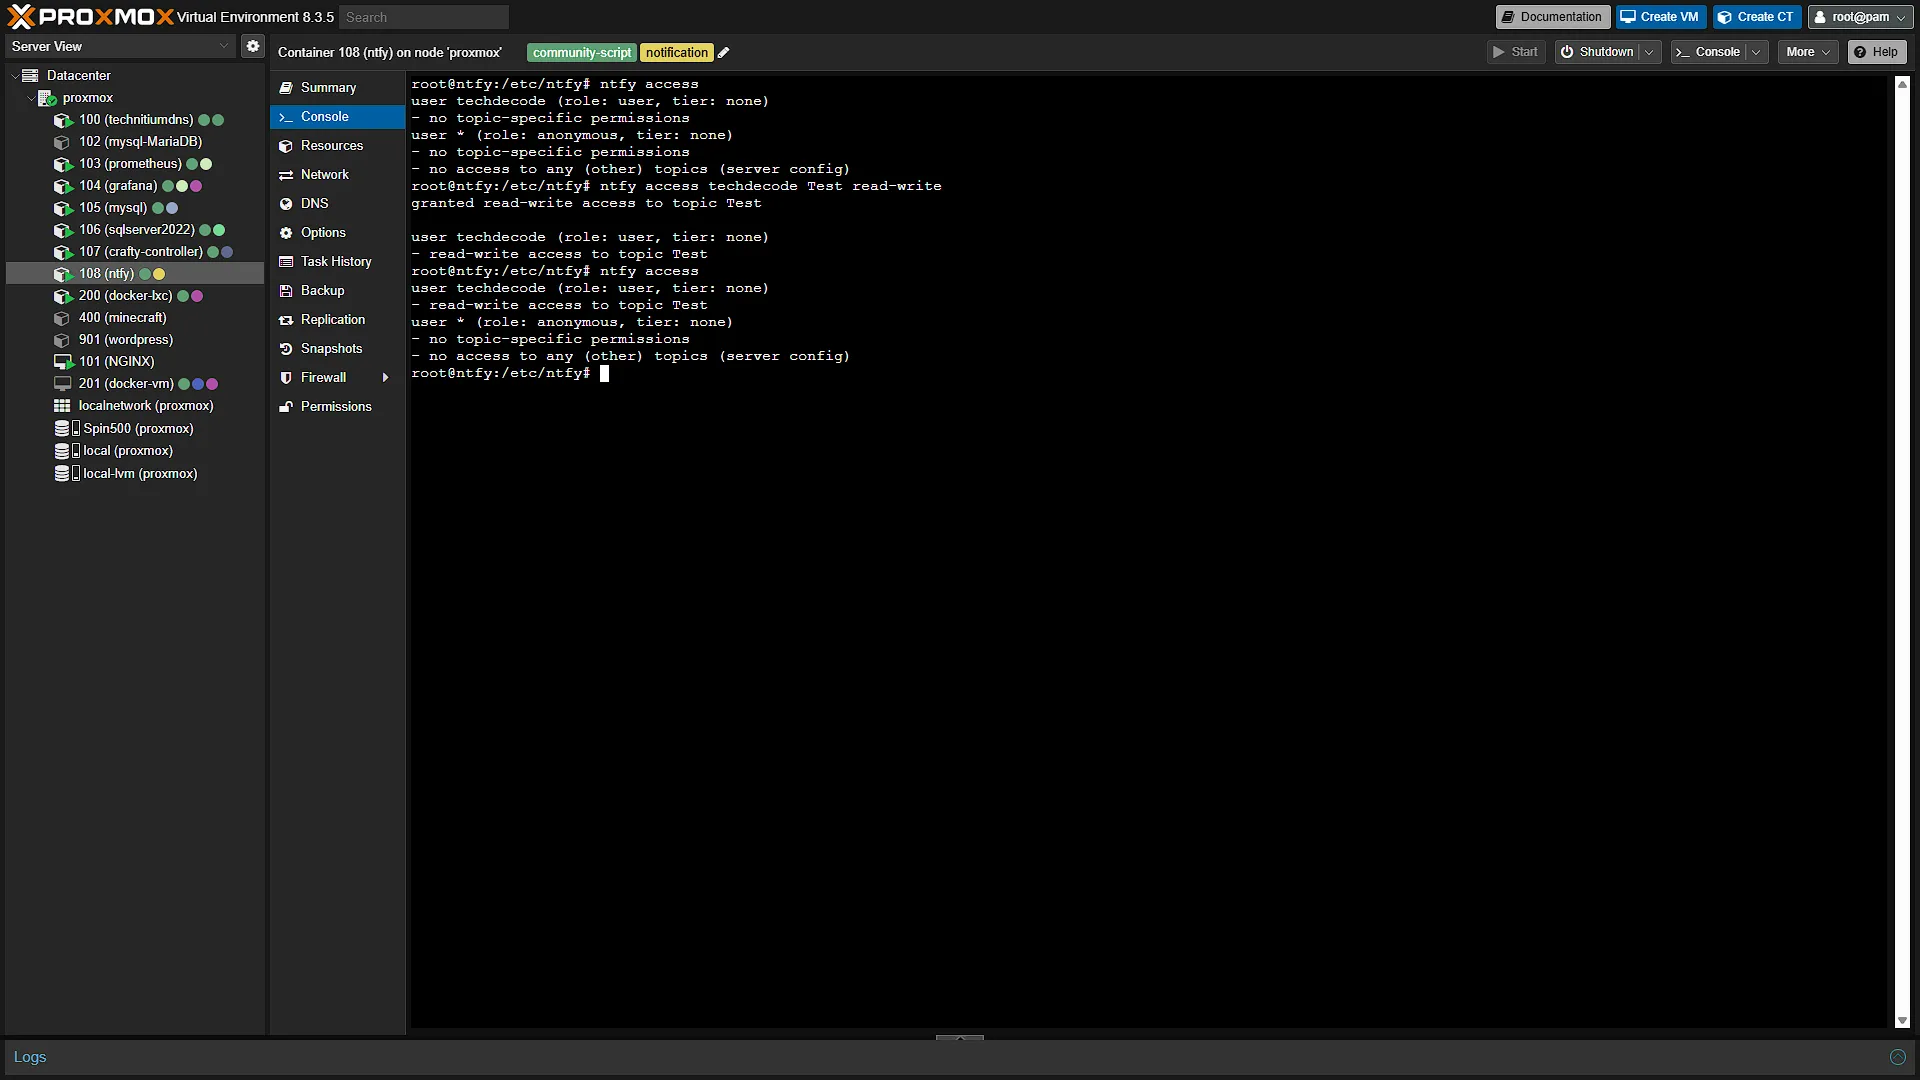Image resolution: width=1920 pixels, height=1080 pixels.
Task: Select 200 (docker-lxc) container
Action: pos(135,296)
